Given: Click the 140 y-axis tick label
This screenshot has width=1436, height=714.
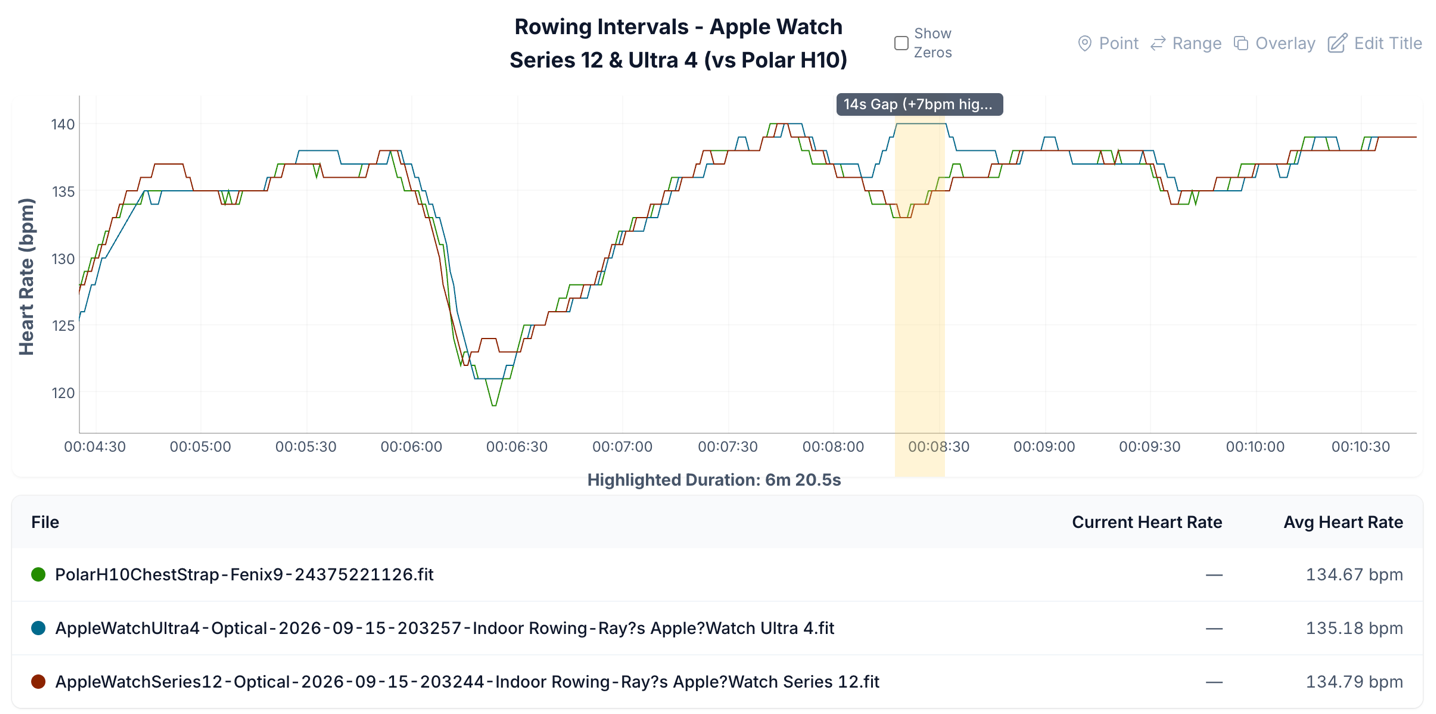Looking at the screenshot, I should (x=63, y=124).
